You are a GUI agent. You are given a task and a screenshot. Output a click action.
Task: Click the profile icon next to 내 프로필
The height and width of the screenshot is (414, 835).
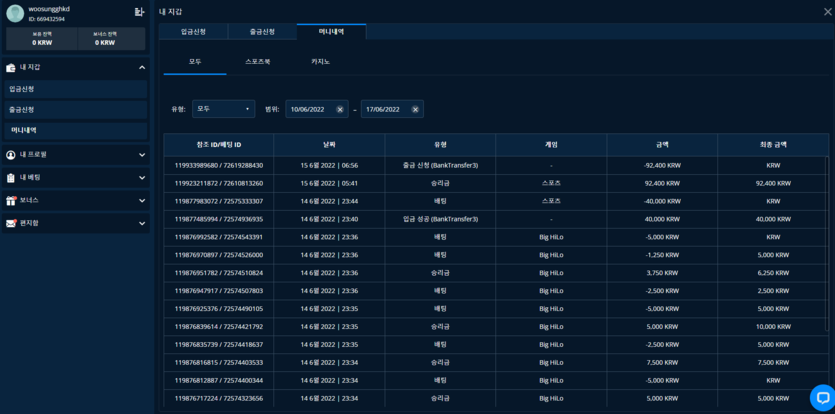(11, 155)
